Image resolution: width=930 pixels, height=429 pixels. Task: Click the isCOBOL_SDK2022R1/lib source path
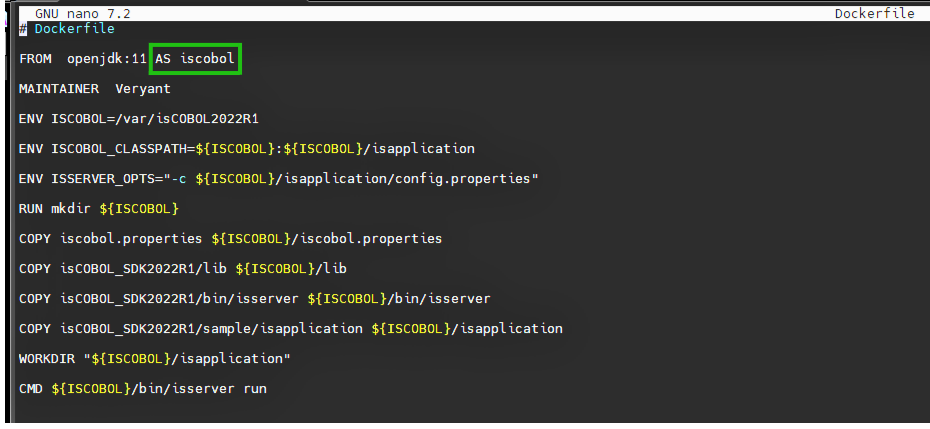tap(147, 269)
